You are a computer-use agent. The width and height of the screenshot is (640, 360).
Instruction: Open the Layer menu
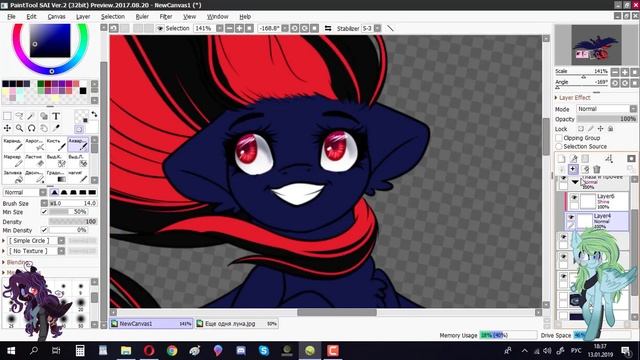(83, 16)
